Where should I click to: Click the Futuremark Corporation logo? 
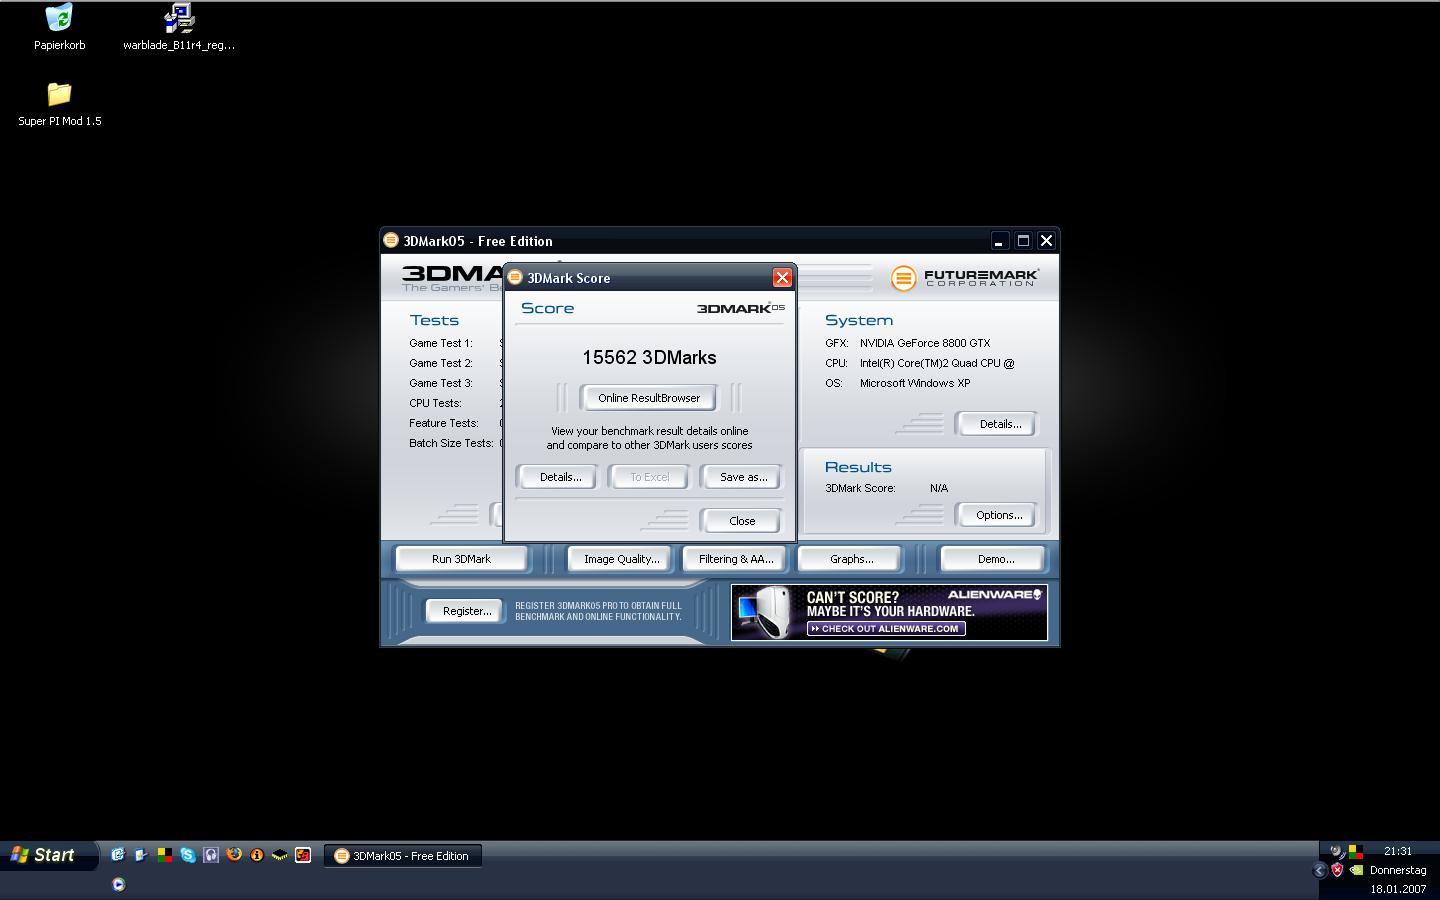coord(964,278)
